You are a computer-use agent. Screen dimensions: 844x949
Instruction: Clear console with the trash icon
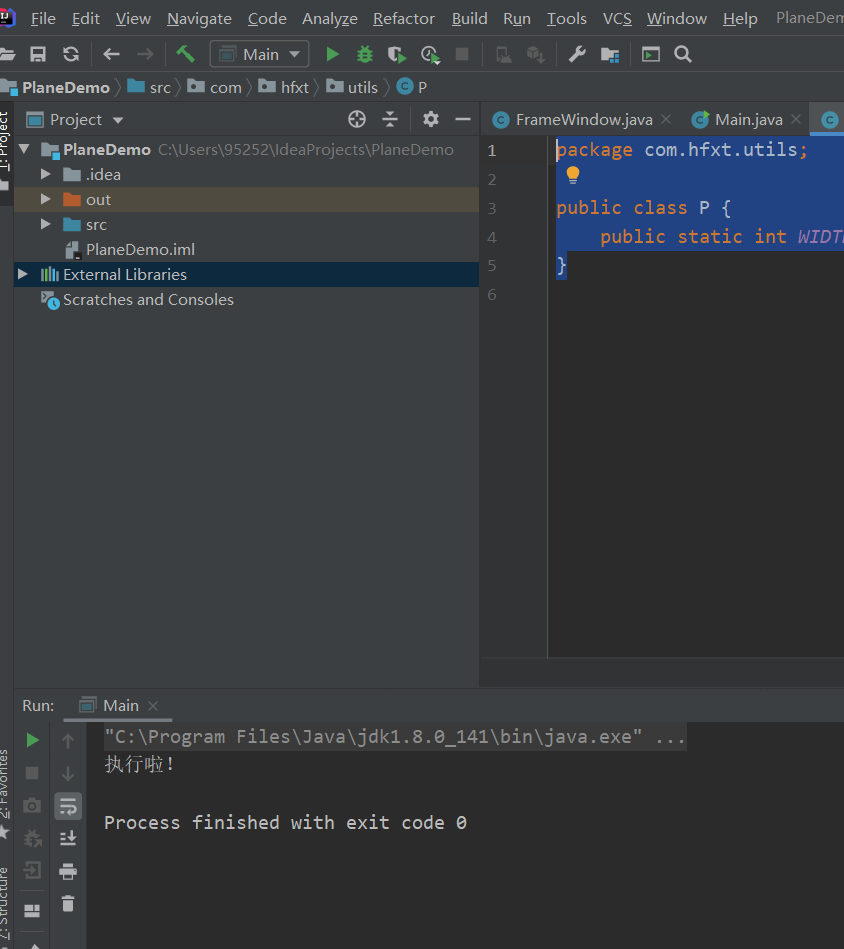[68, 904]
